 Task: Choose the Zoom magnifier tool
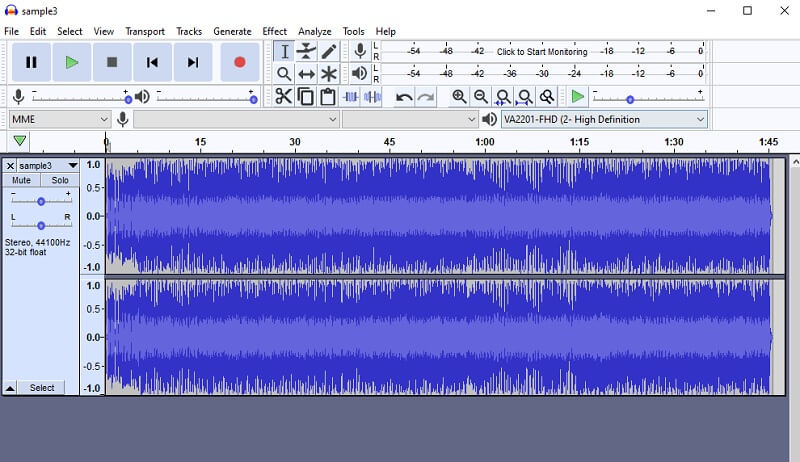coord(284,74)
